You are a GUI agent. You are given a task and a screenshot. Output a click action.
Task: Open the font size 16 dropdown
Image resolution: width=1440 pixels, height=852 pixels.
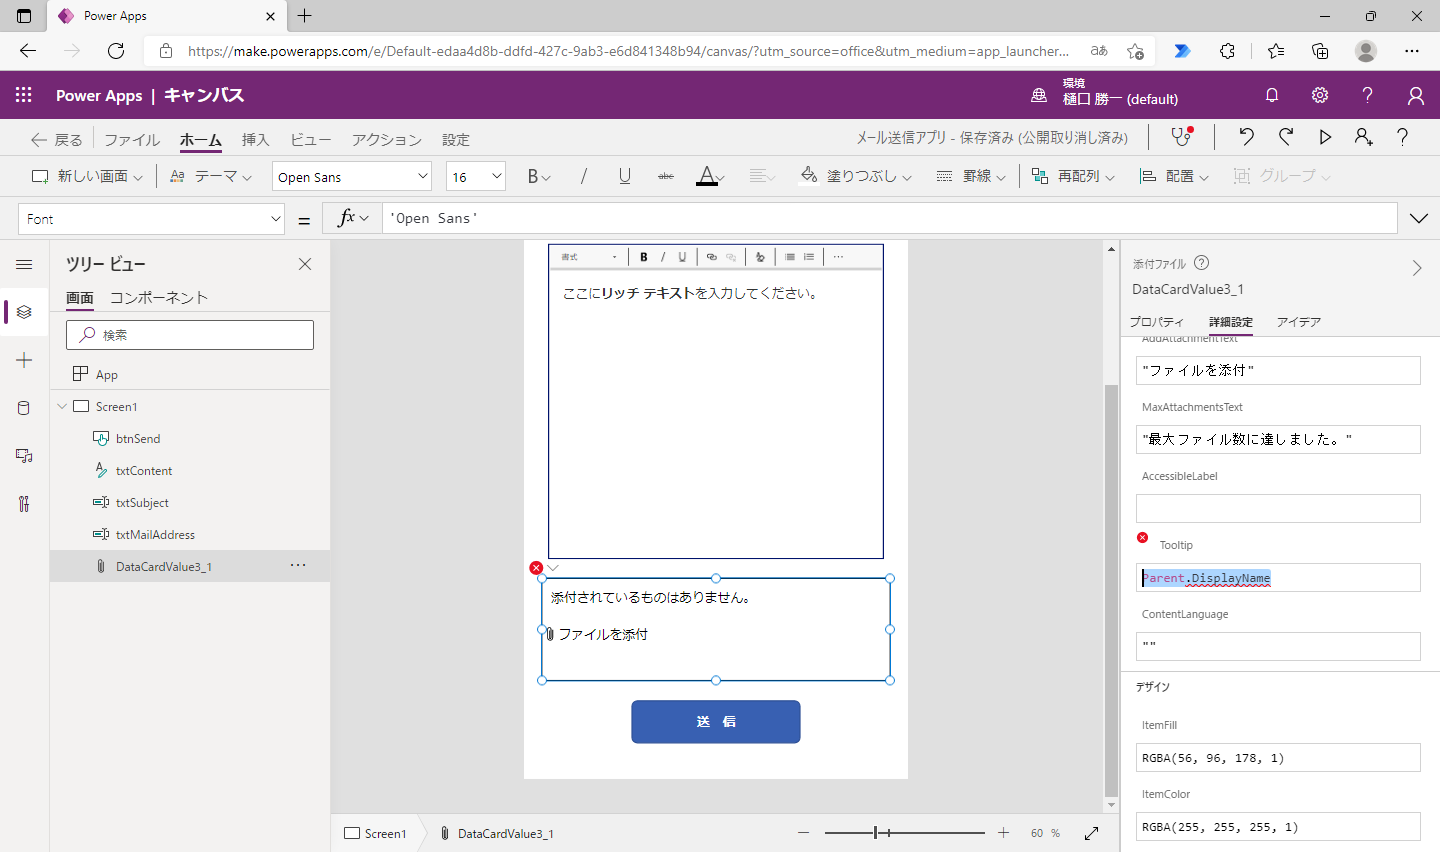tap(476, 176)
